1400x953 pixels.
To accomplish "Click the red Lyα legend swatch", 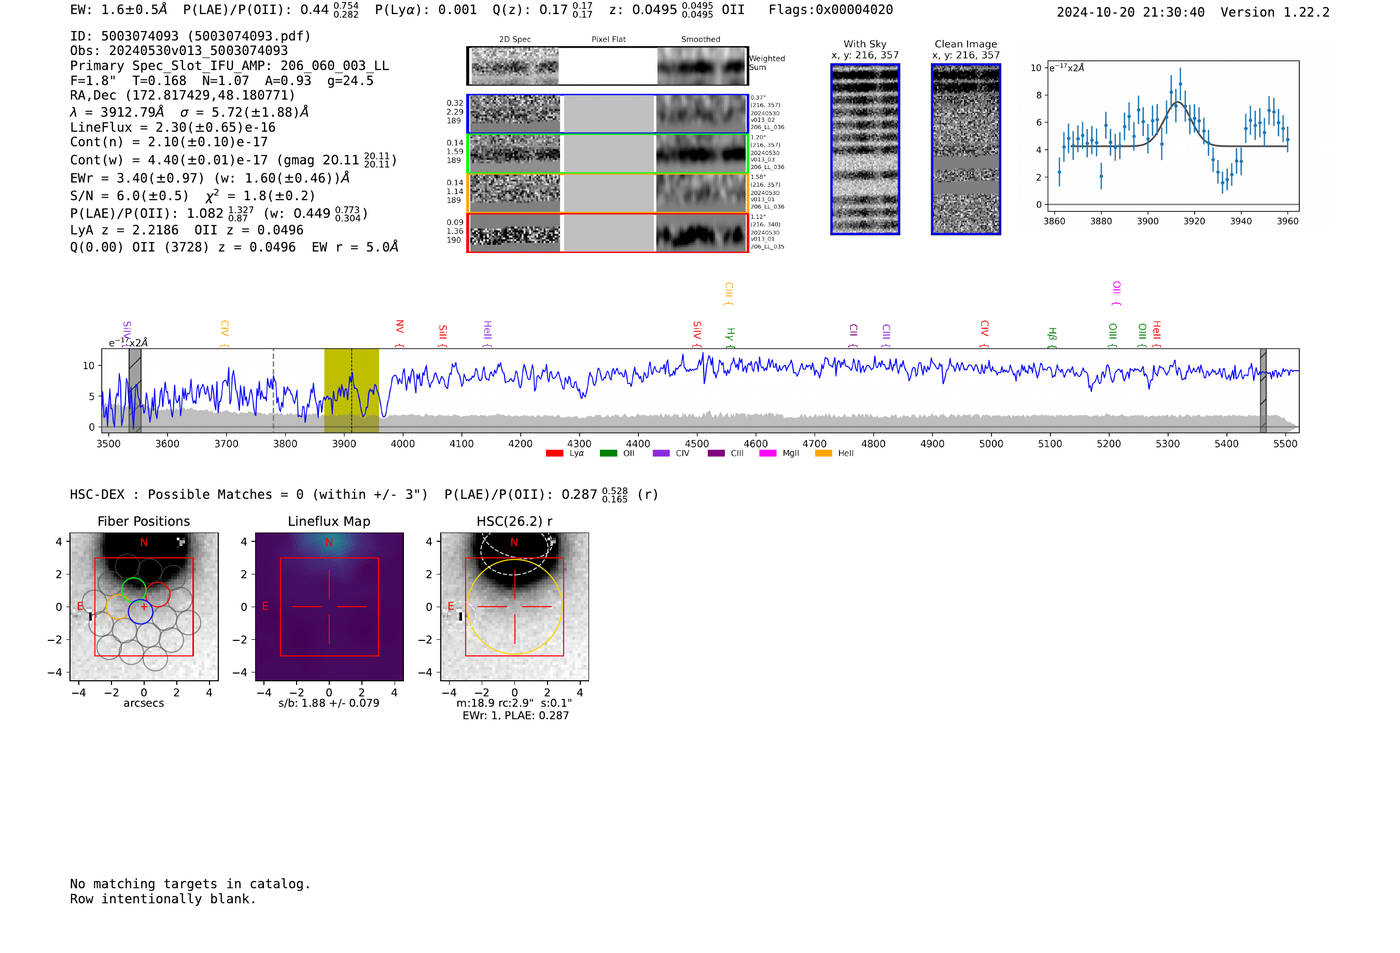I will pos(554,453).
